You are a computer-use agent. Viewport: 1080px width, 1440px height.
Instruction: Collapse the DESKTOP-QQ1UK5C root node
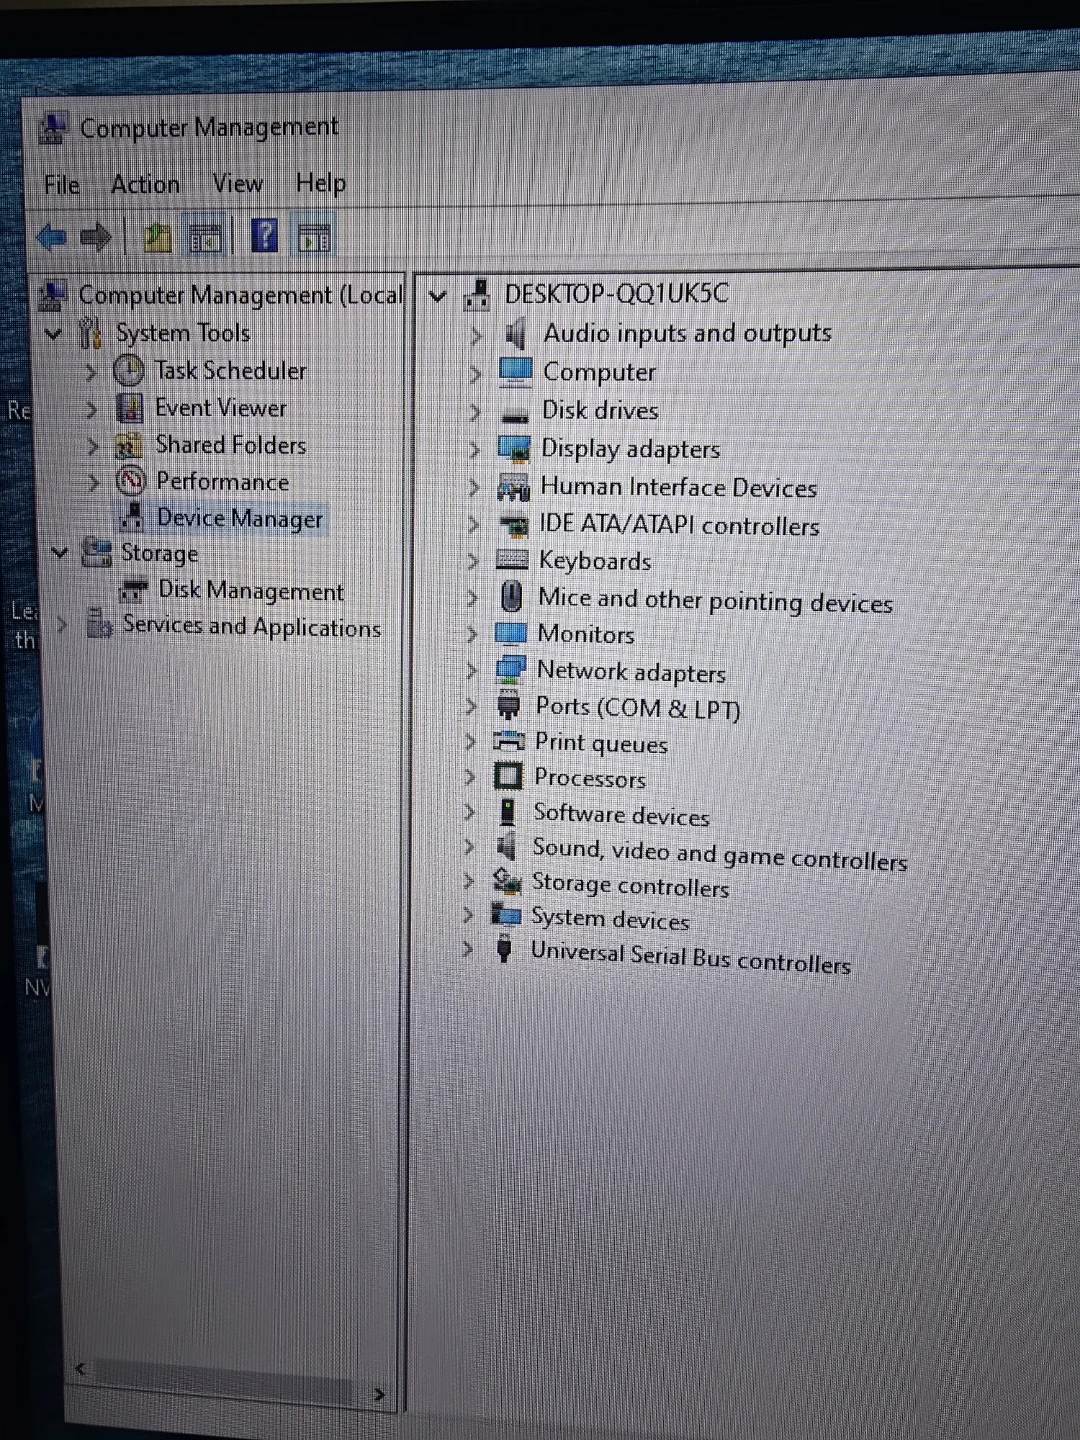coord(438,296)
